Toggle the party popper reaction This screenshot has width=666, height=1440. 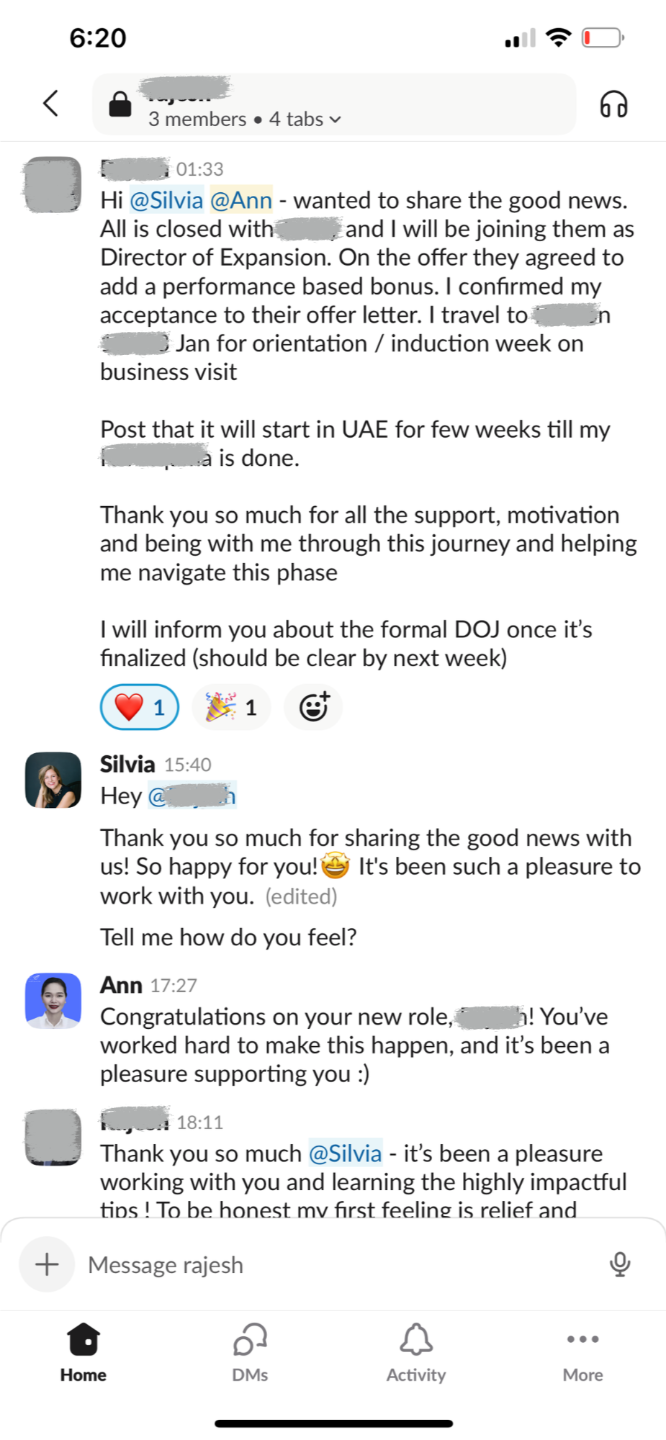coord(231,708)
